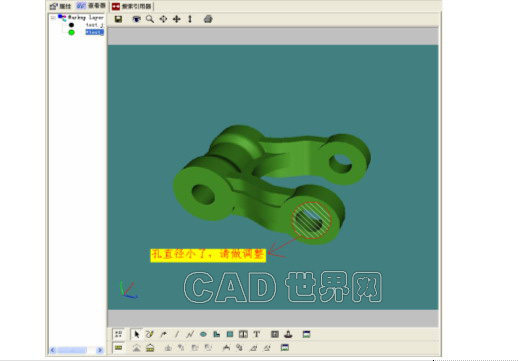Pick the text T markup tool
Screen dimensions: 518x361
coord(256,334)
